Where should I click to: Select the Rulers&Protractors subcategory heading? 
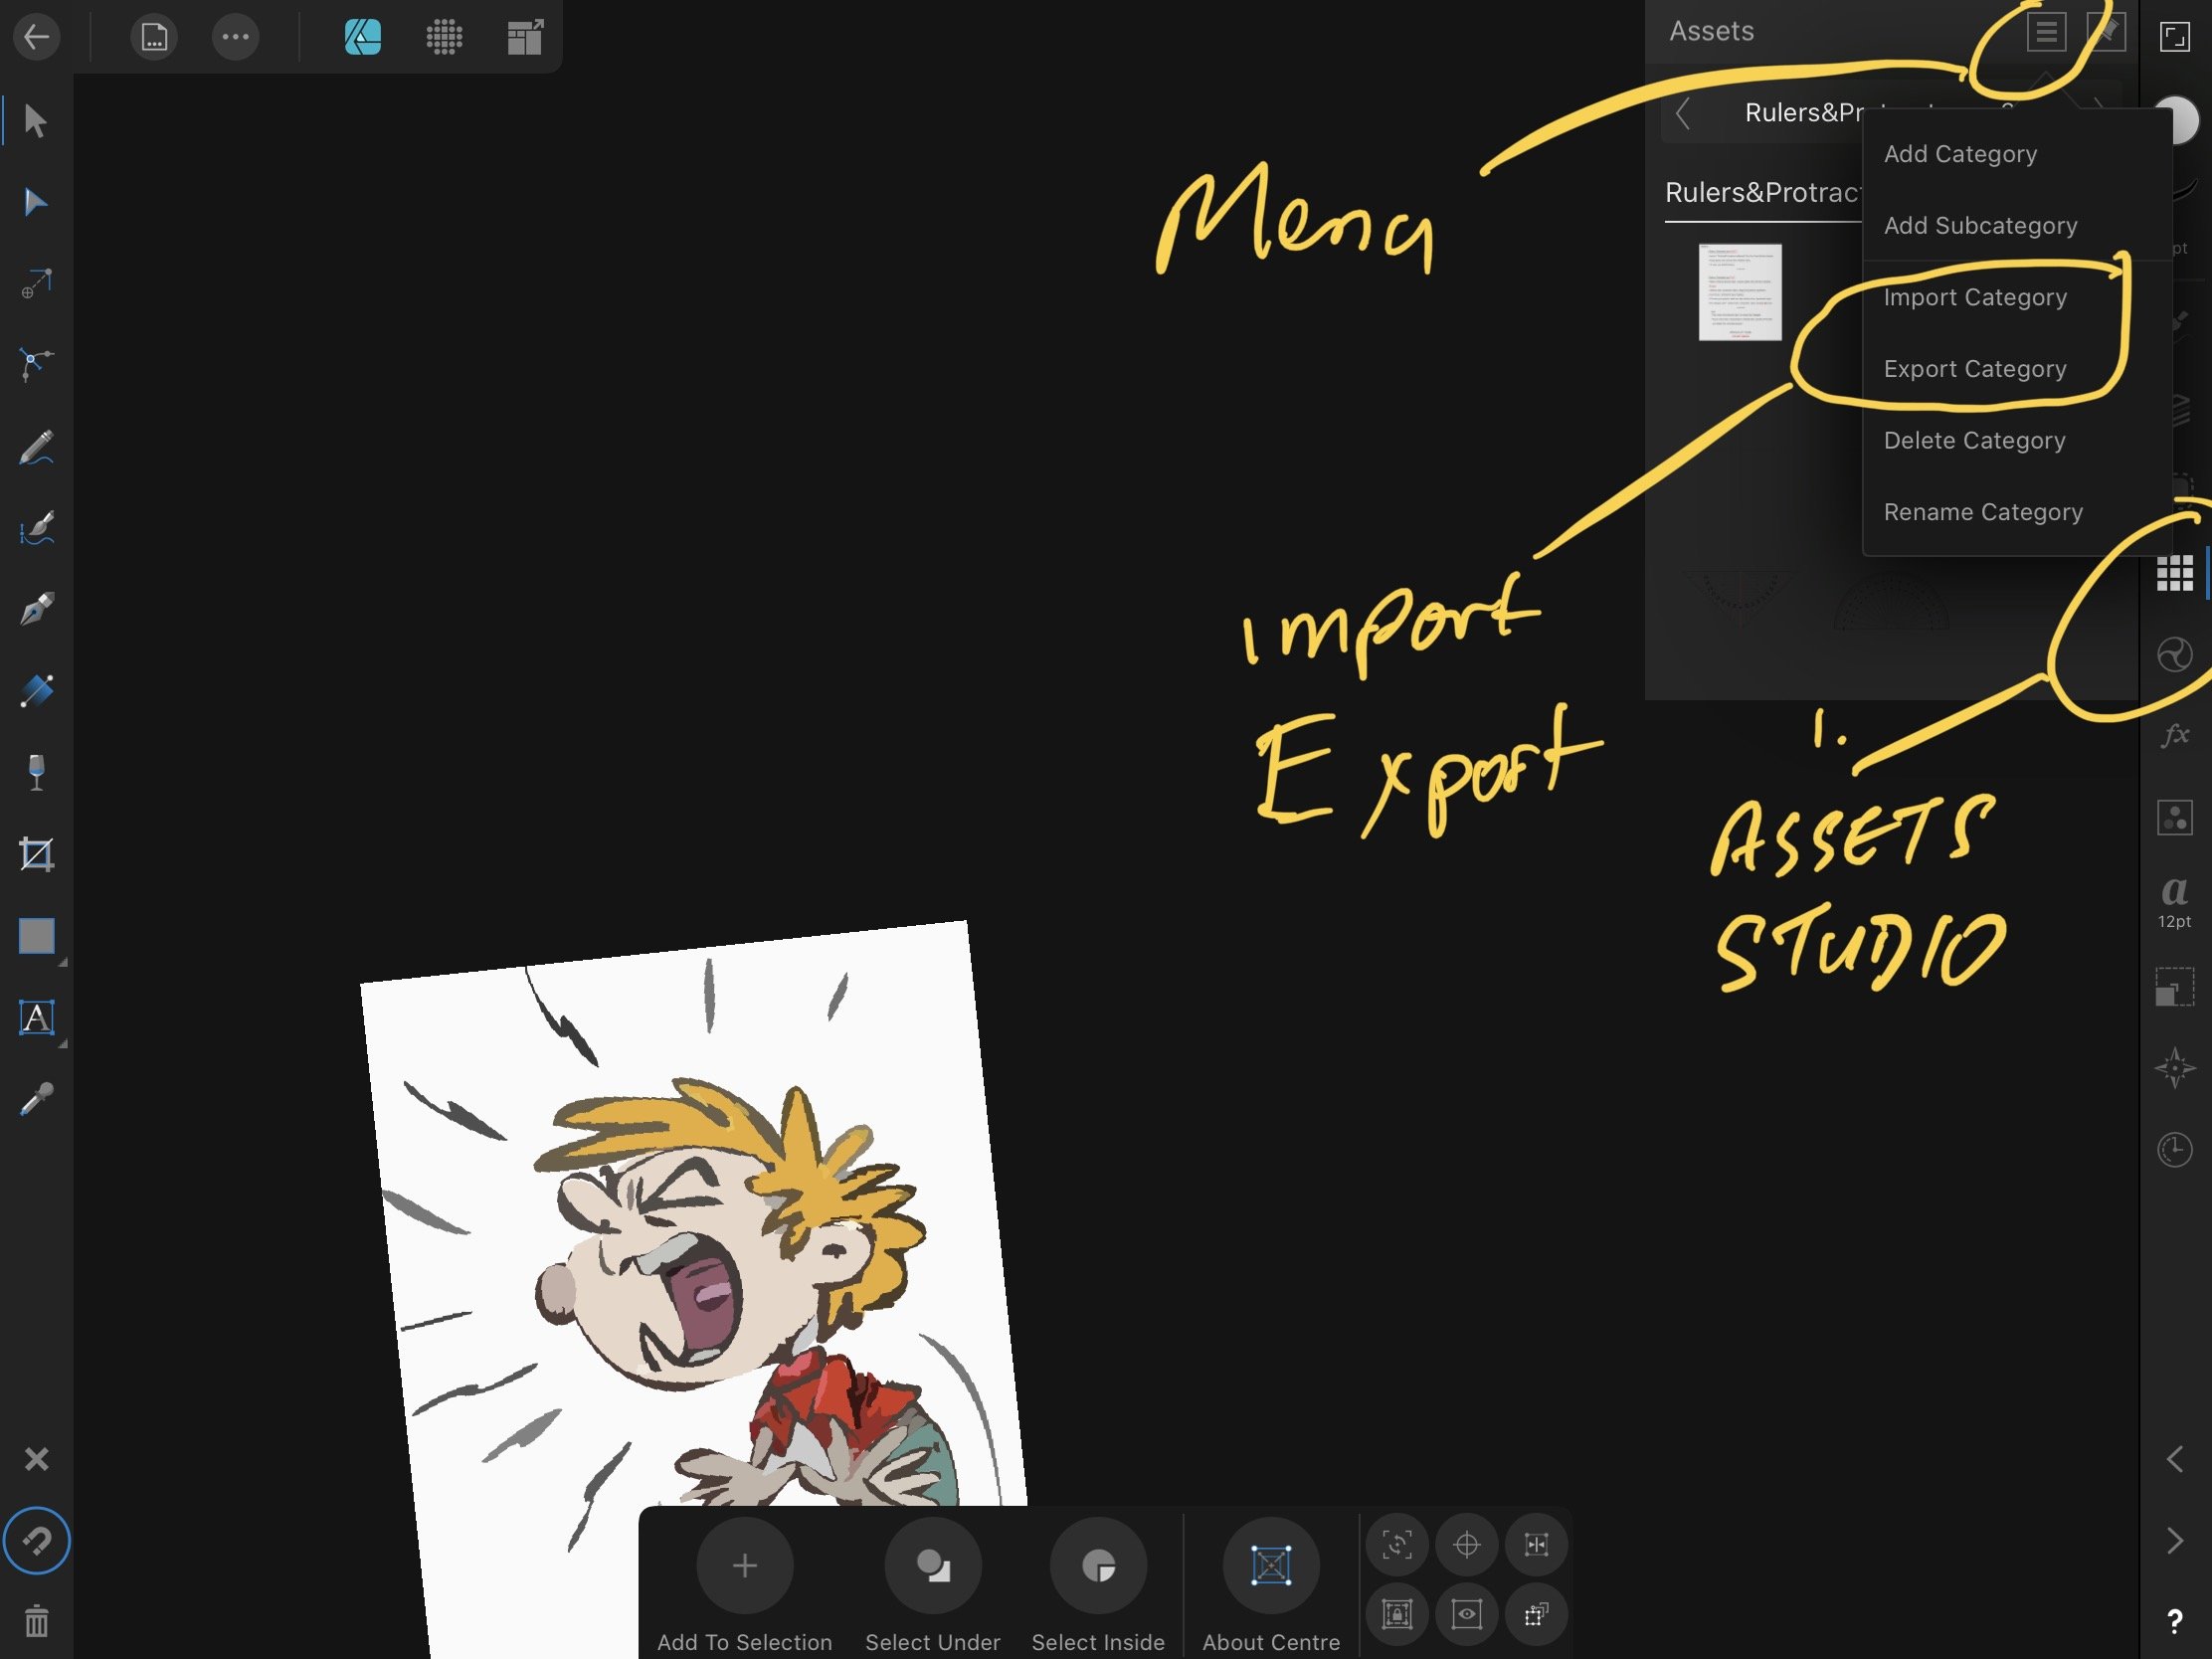point(1762,193)
